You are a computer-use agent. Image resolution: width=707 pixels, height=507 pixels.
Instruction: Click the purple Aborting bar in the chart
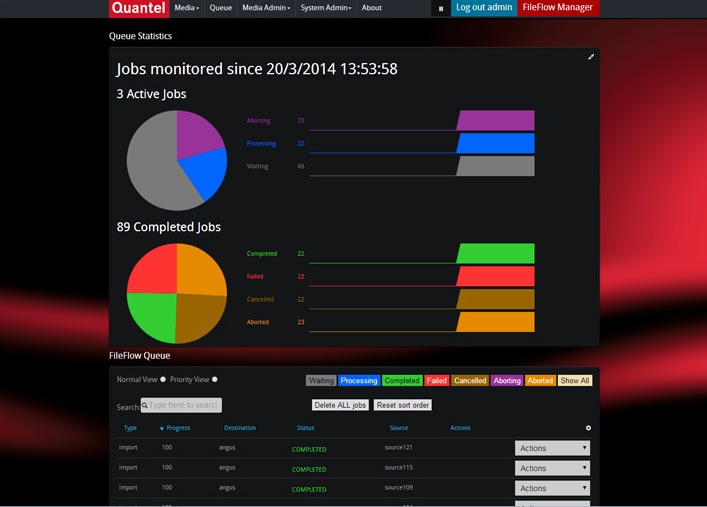[x=495, y=121]
